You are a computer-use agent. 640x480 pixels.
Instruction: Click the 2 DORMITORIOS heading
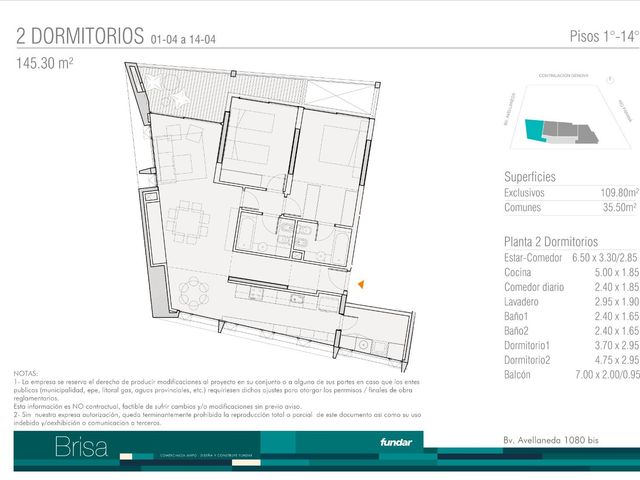tap(80, 36)
